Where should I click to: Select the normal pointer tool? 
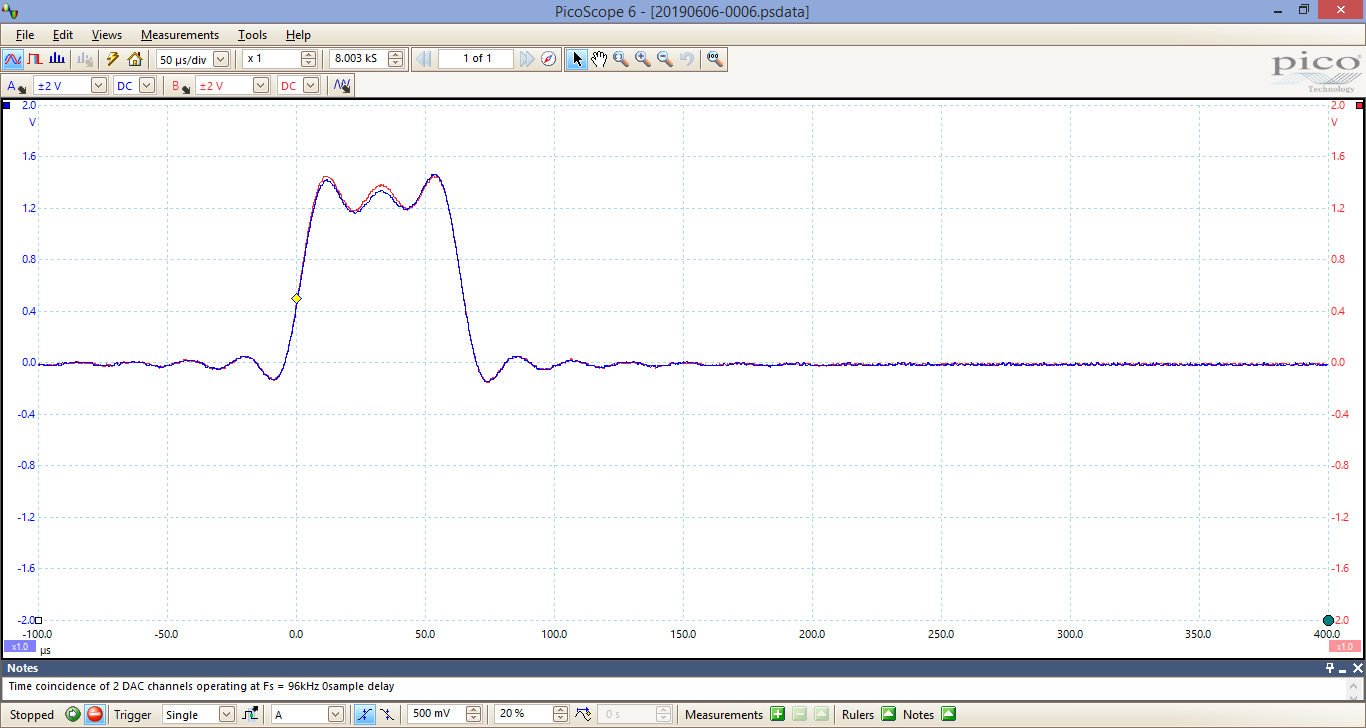(x=577, y=59)
